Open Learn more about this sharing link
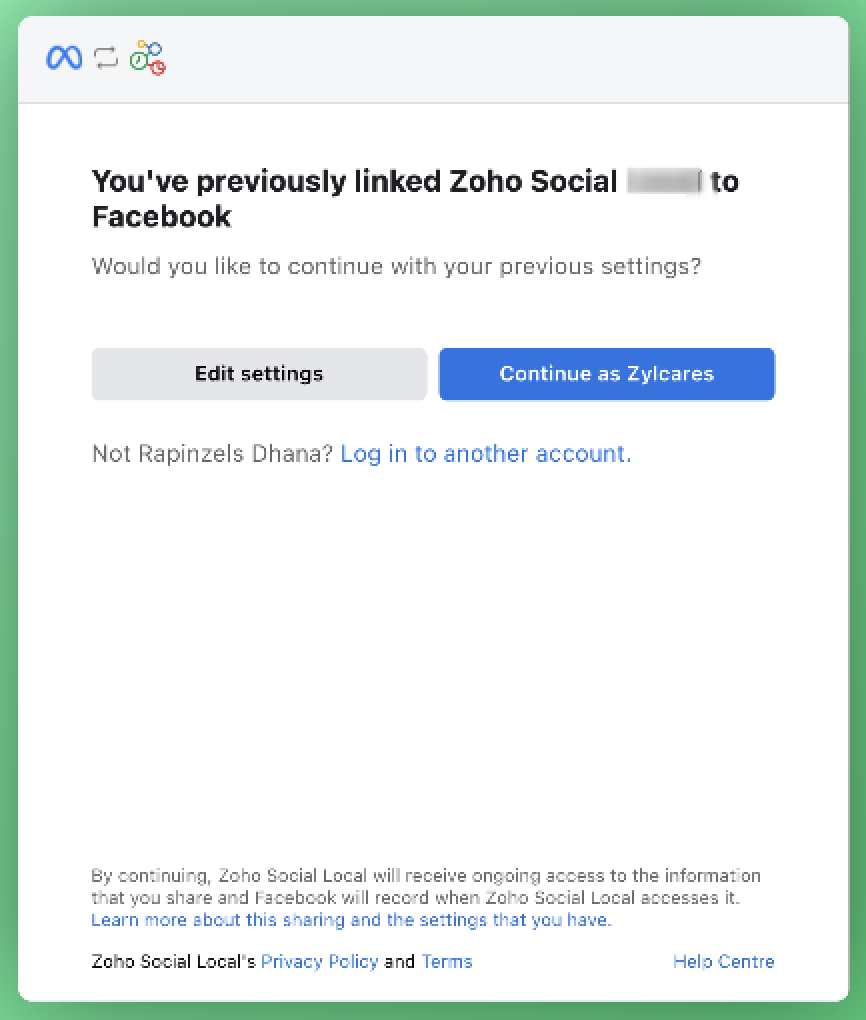The width and height of the screenshot is (866, 1020). [351, 920]
